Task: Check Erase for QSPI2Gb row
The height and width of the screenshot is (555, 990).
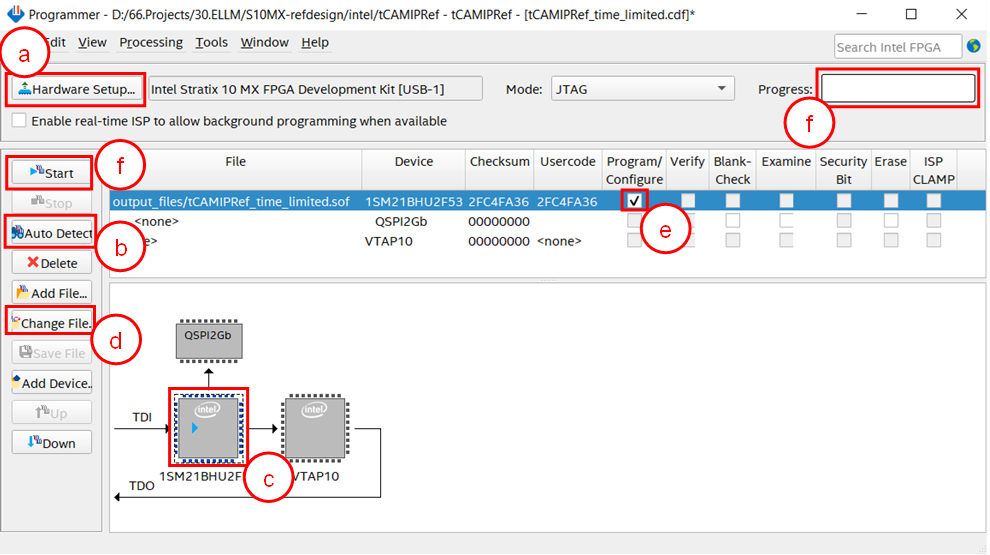Action: coord(890,221)
